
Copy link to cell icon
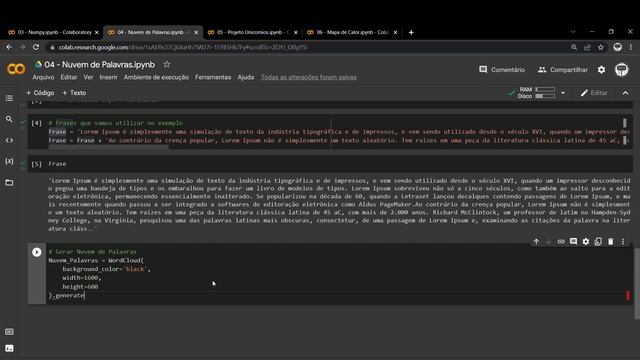tap(561, 242)
